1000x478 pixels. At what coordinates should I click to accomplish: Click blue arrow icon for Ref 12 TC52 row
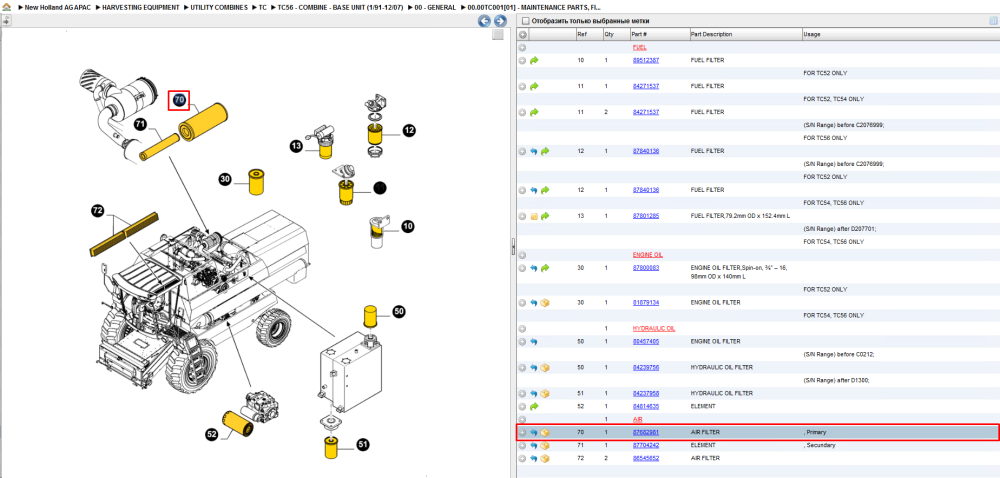click(534, 151)
